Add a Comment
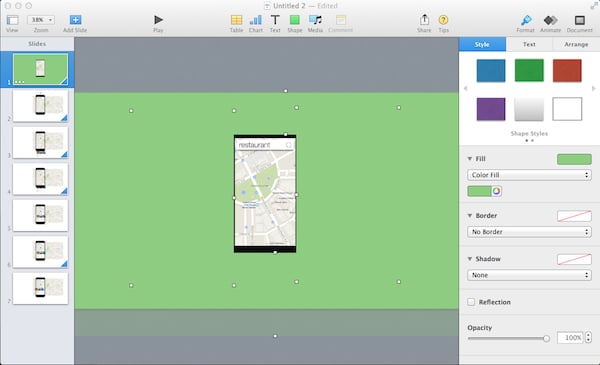 tap(341, 20)
